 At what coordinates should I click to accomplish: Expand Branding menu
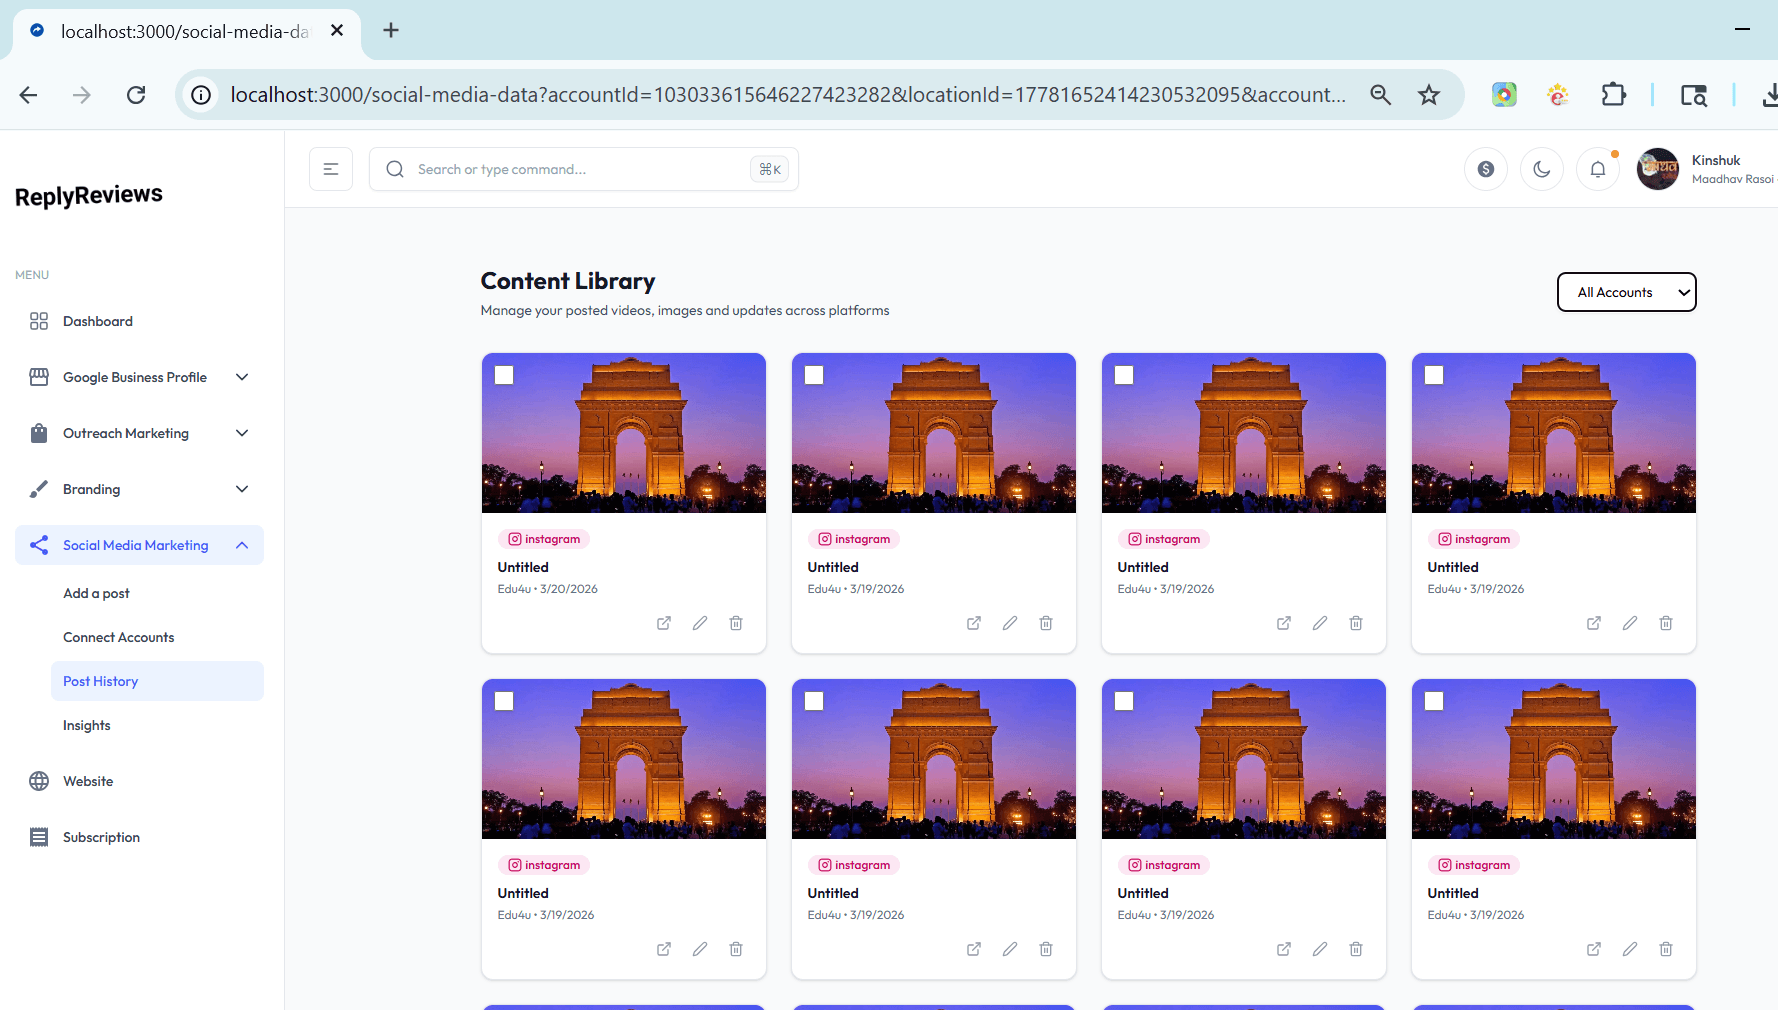(x=139, y=489)
